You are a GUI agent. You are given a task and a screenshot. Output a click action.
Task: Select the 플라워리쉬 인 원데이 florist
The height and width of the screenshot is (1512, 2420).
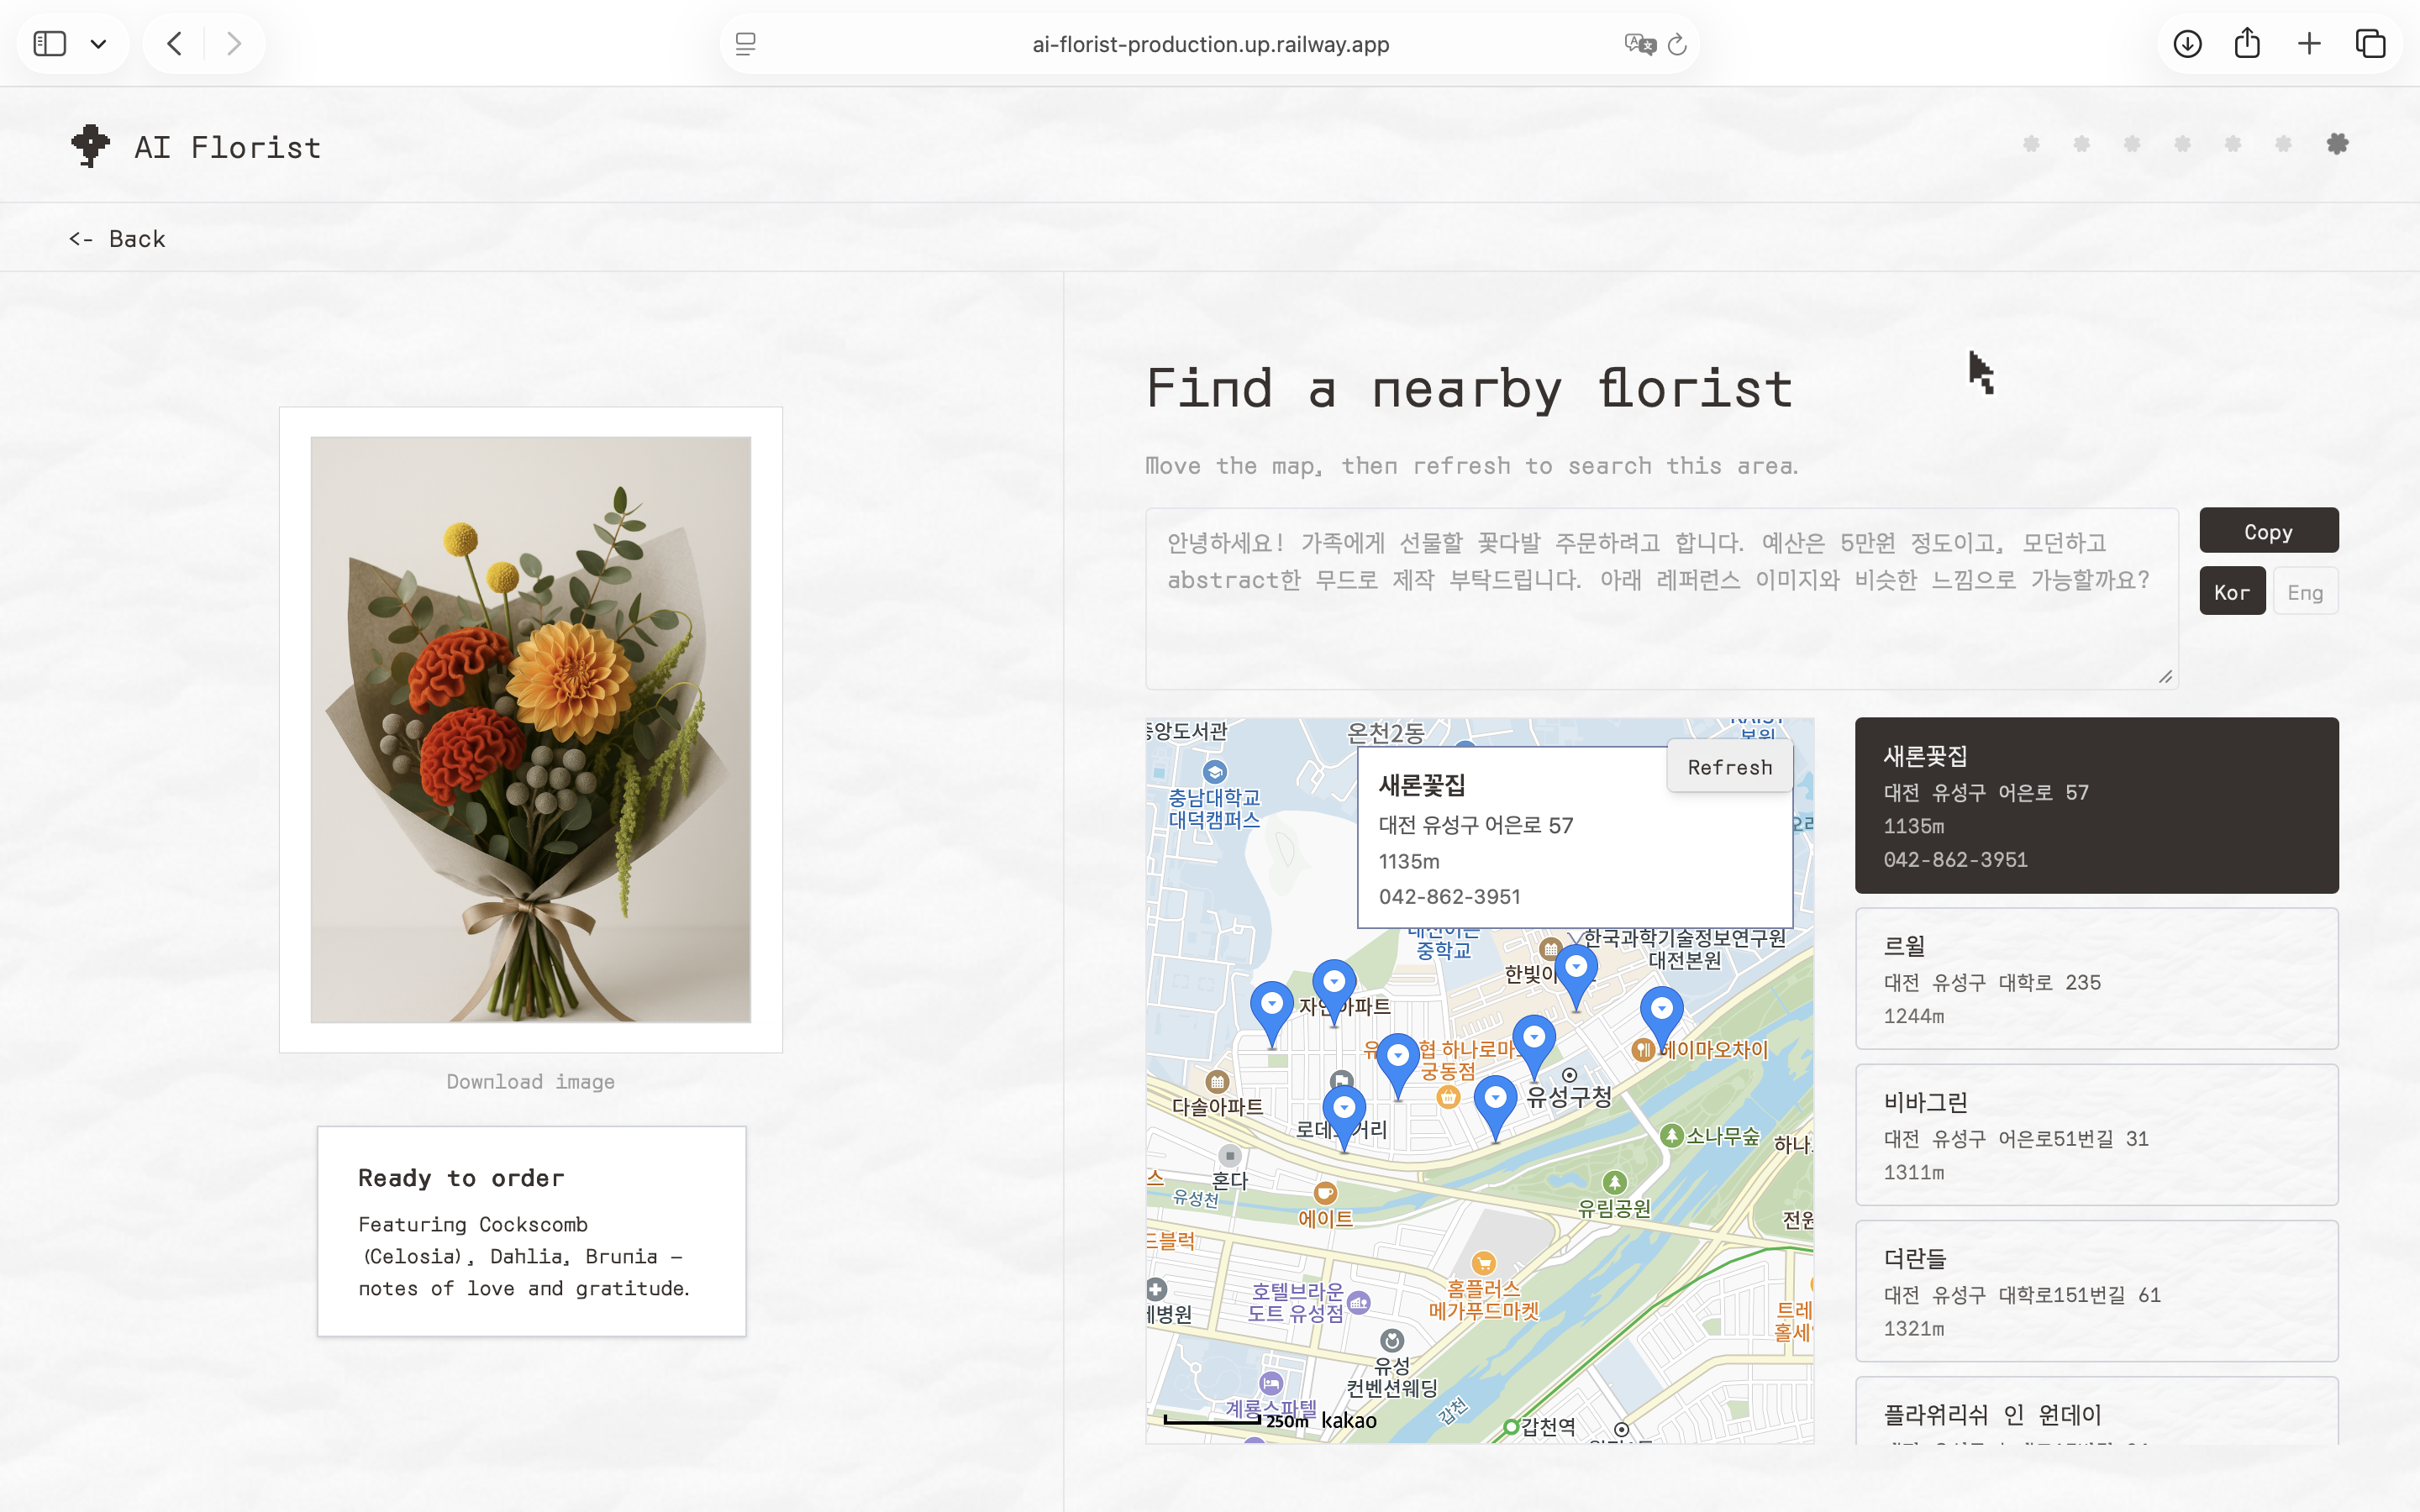click(x=2096, y=1410)
